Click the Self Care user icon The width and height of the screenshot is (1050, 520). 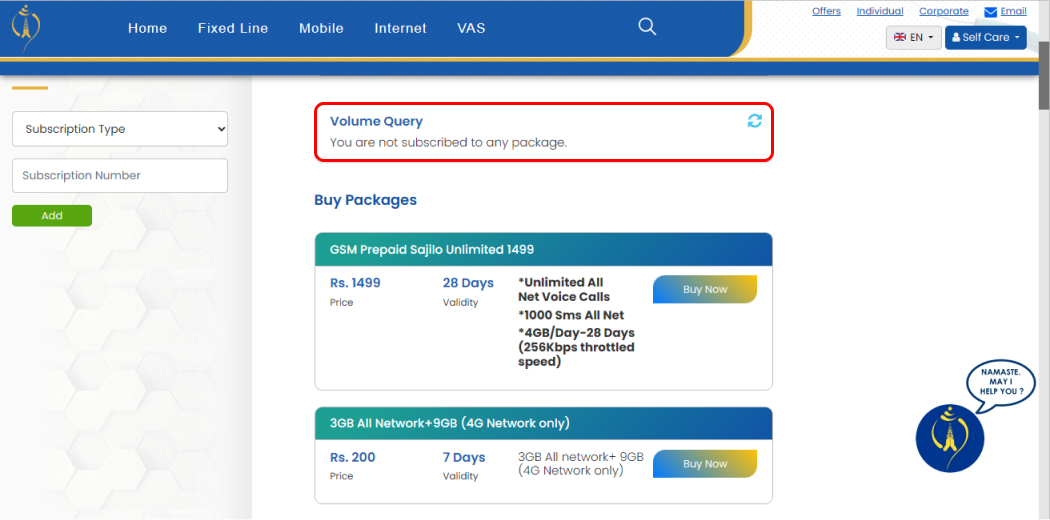pos(956,37)
